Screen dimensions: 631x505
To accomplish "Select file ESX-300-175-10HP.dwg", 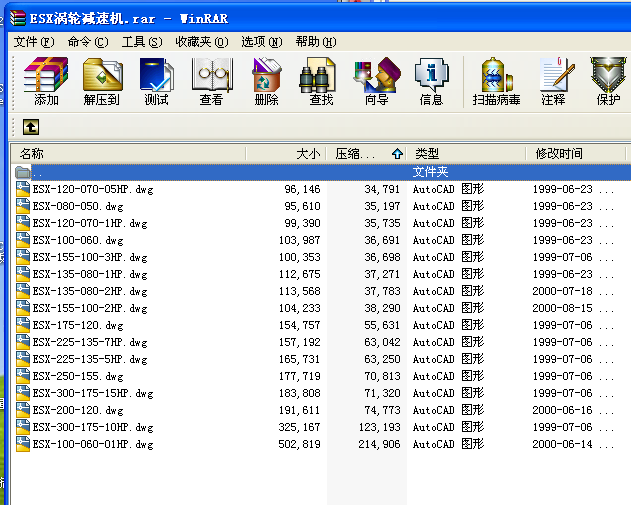I will pyautogui.click(x=93, y=427).
